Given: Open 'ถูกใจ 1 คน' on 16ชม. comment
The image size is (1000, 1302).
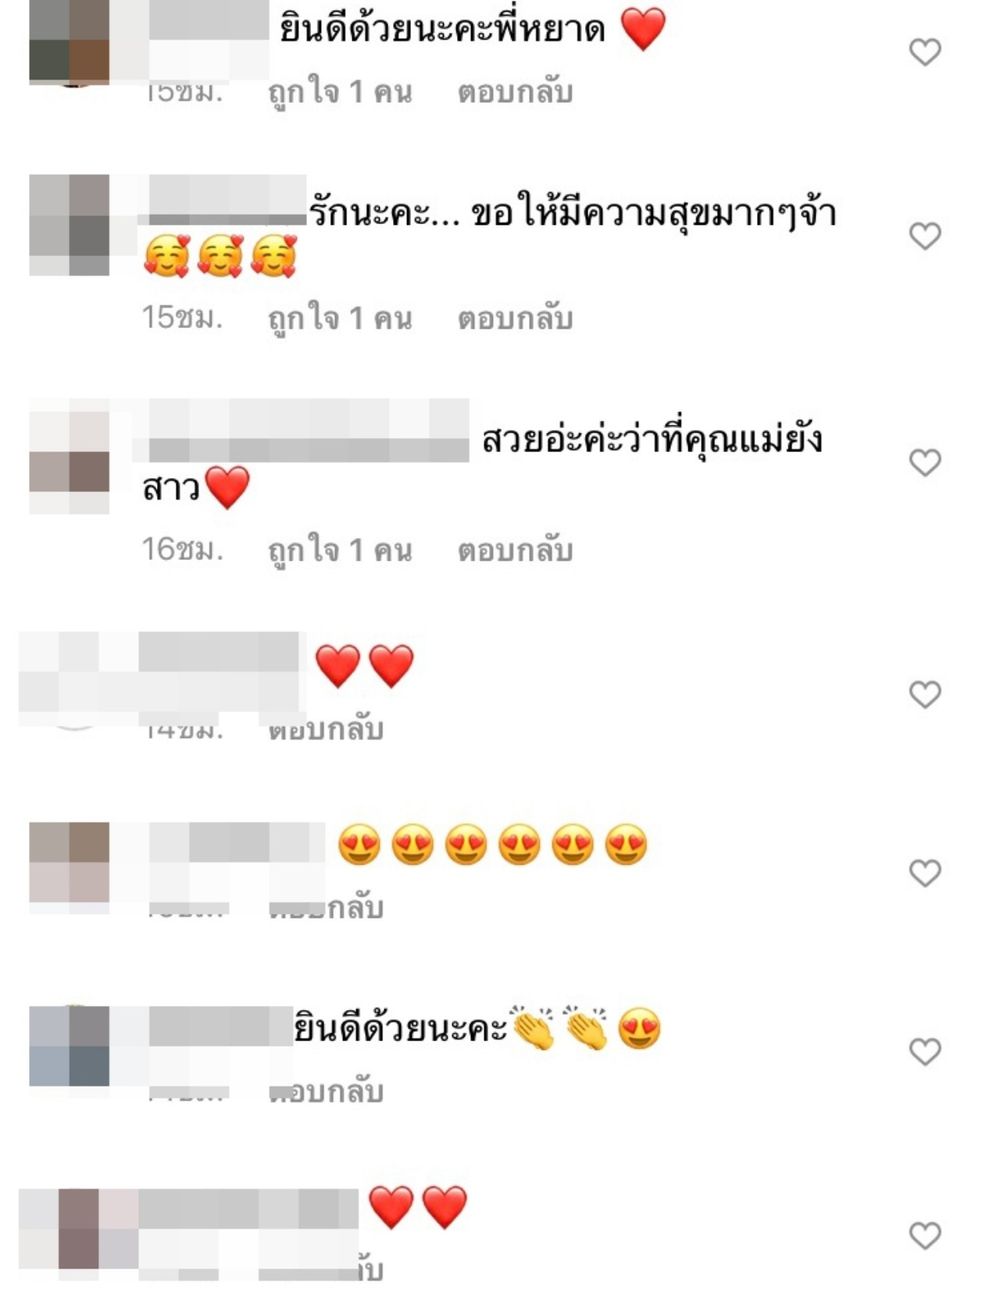Looking at the screenshot, I should tap(340, 550).
